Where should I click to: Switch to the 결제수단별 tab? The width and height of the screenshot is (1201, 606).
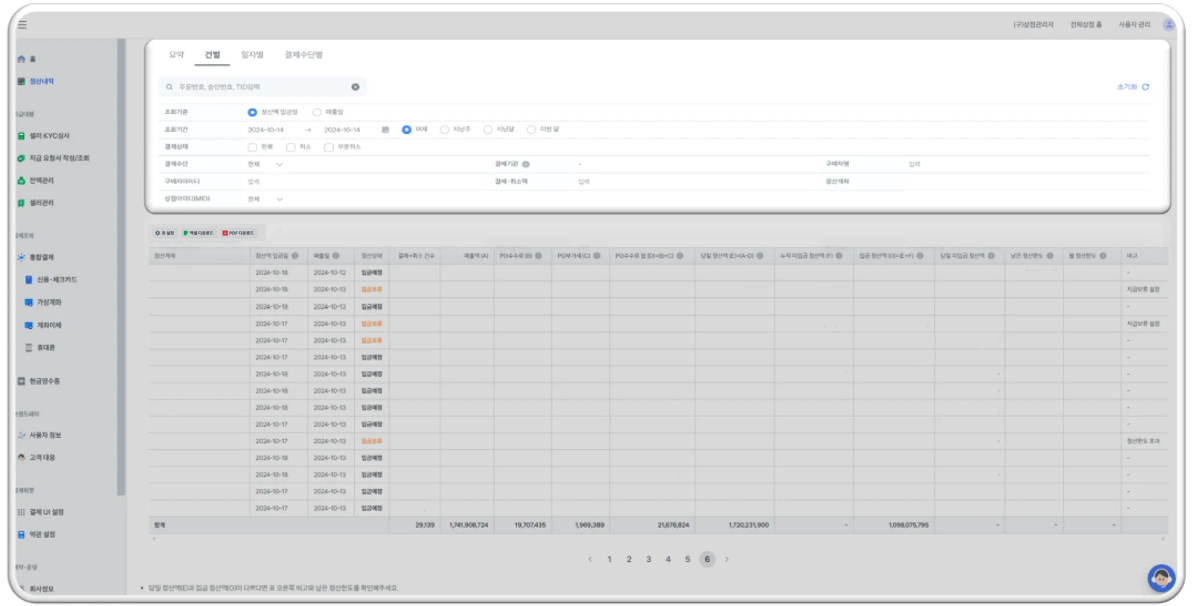[x=303, y=55]
